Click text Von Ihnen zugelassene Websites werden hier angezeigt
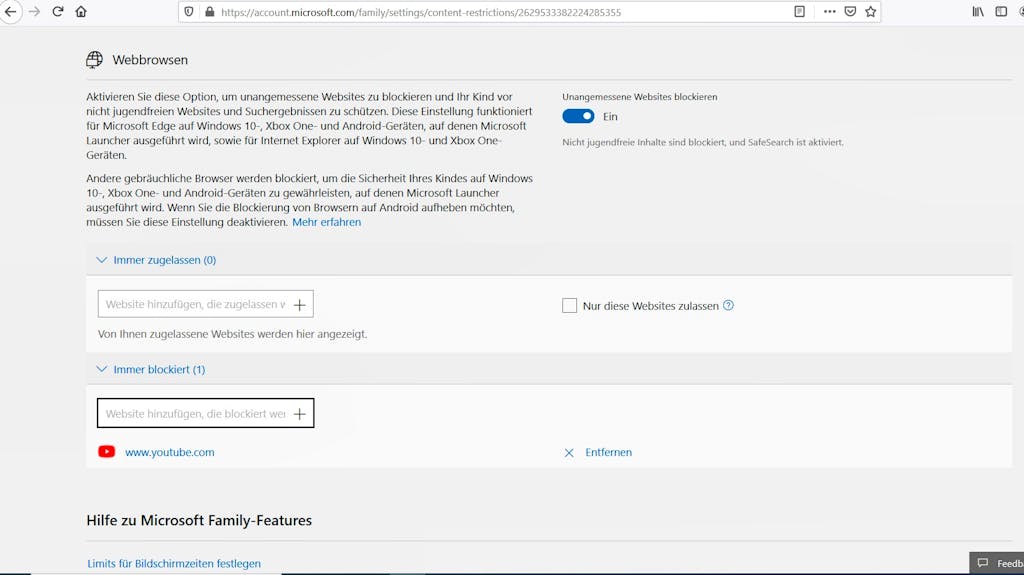1024x575 pixels. (x=232, y=334)
